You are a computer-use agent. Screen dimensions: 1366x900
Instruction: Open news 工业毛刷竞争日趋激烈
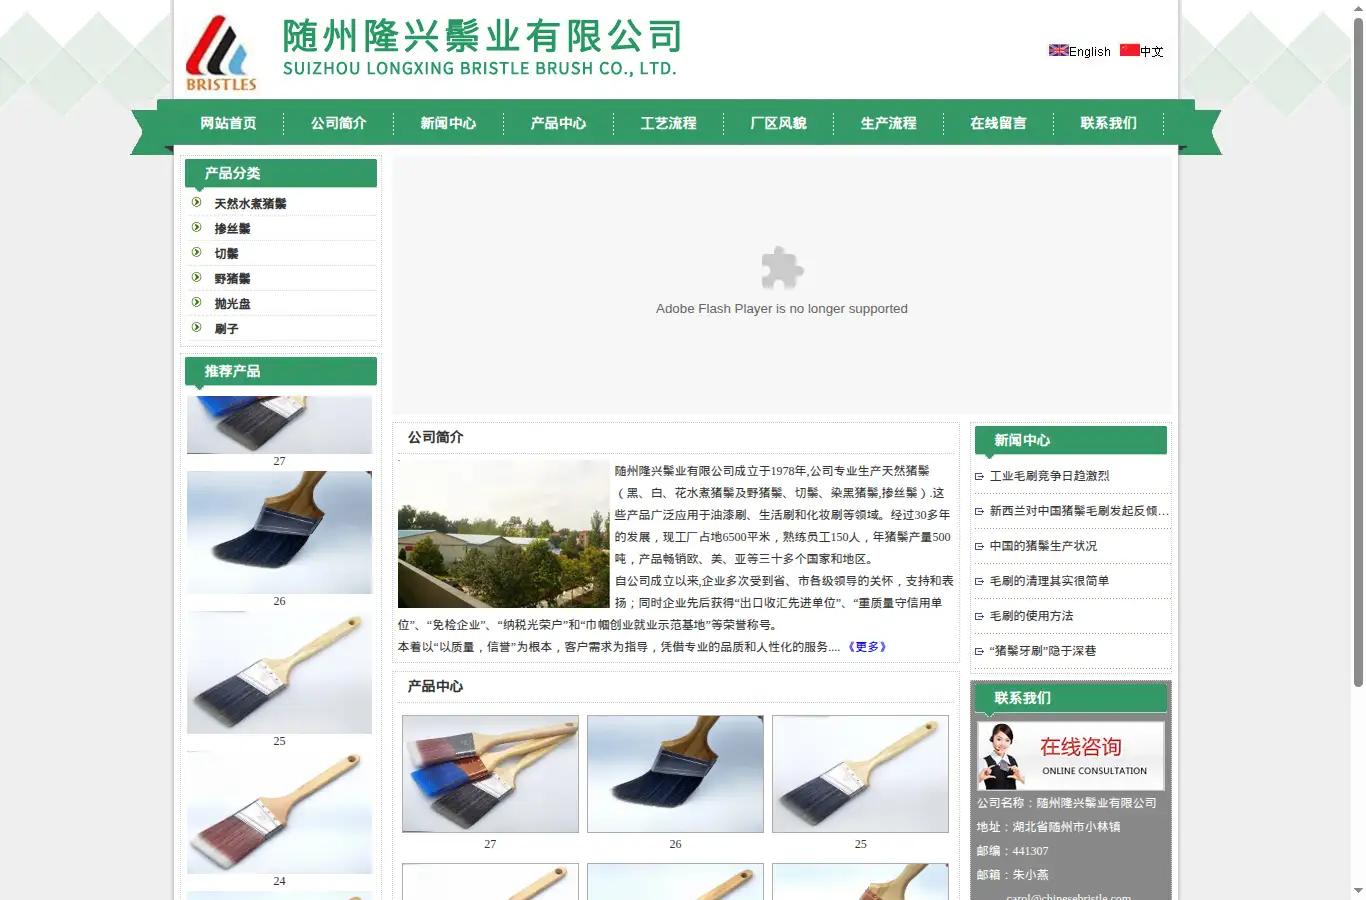(1049, 476)
